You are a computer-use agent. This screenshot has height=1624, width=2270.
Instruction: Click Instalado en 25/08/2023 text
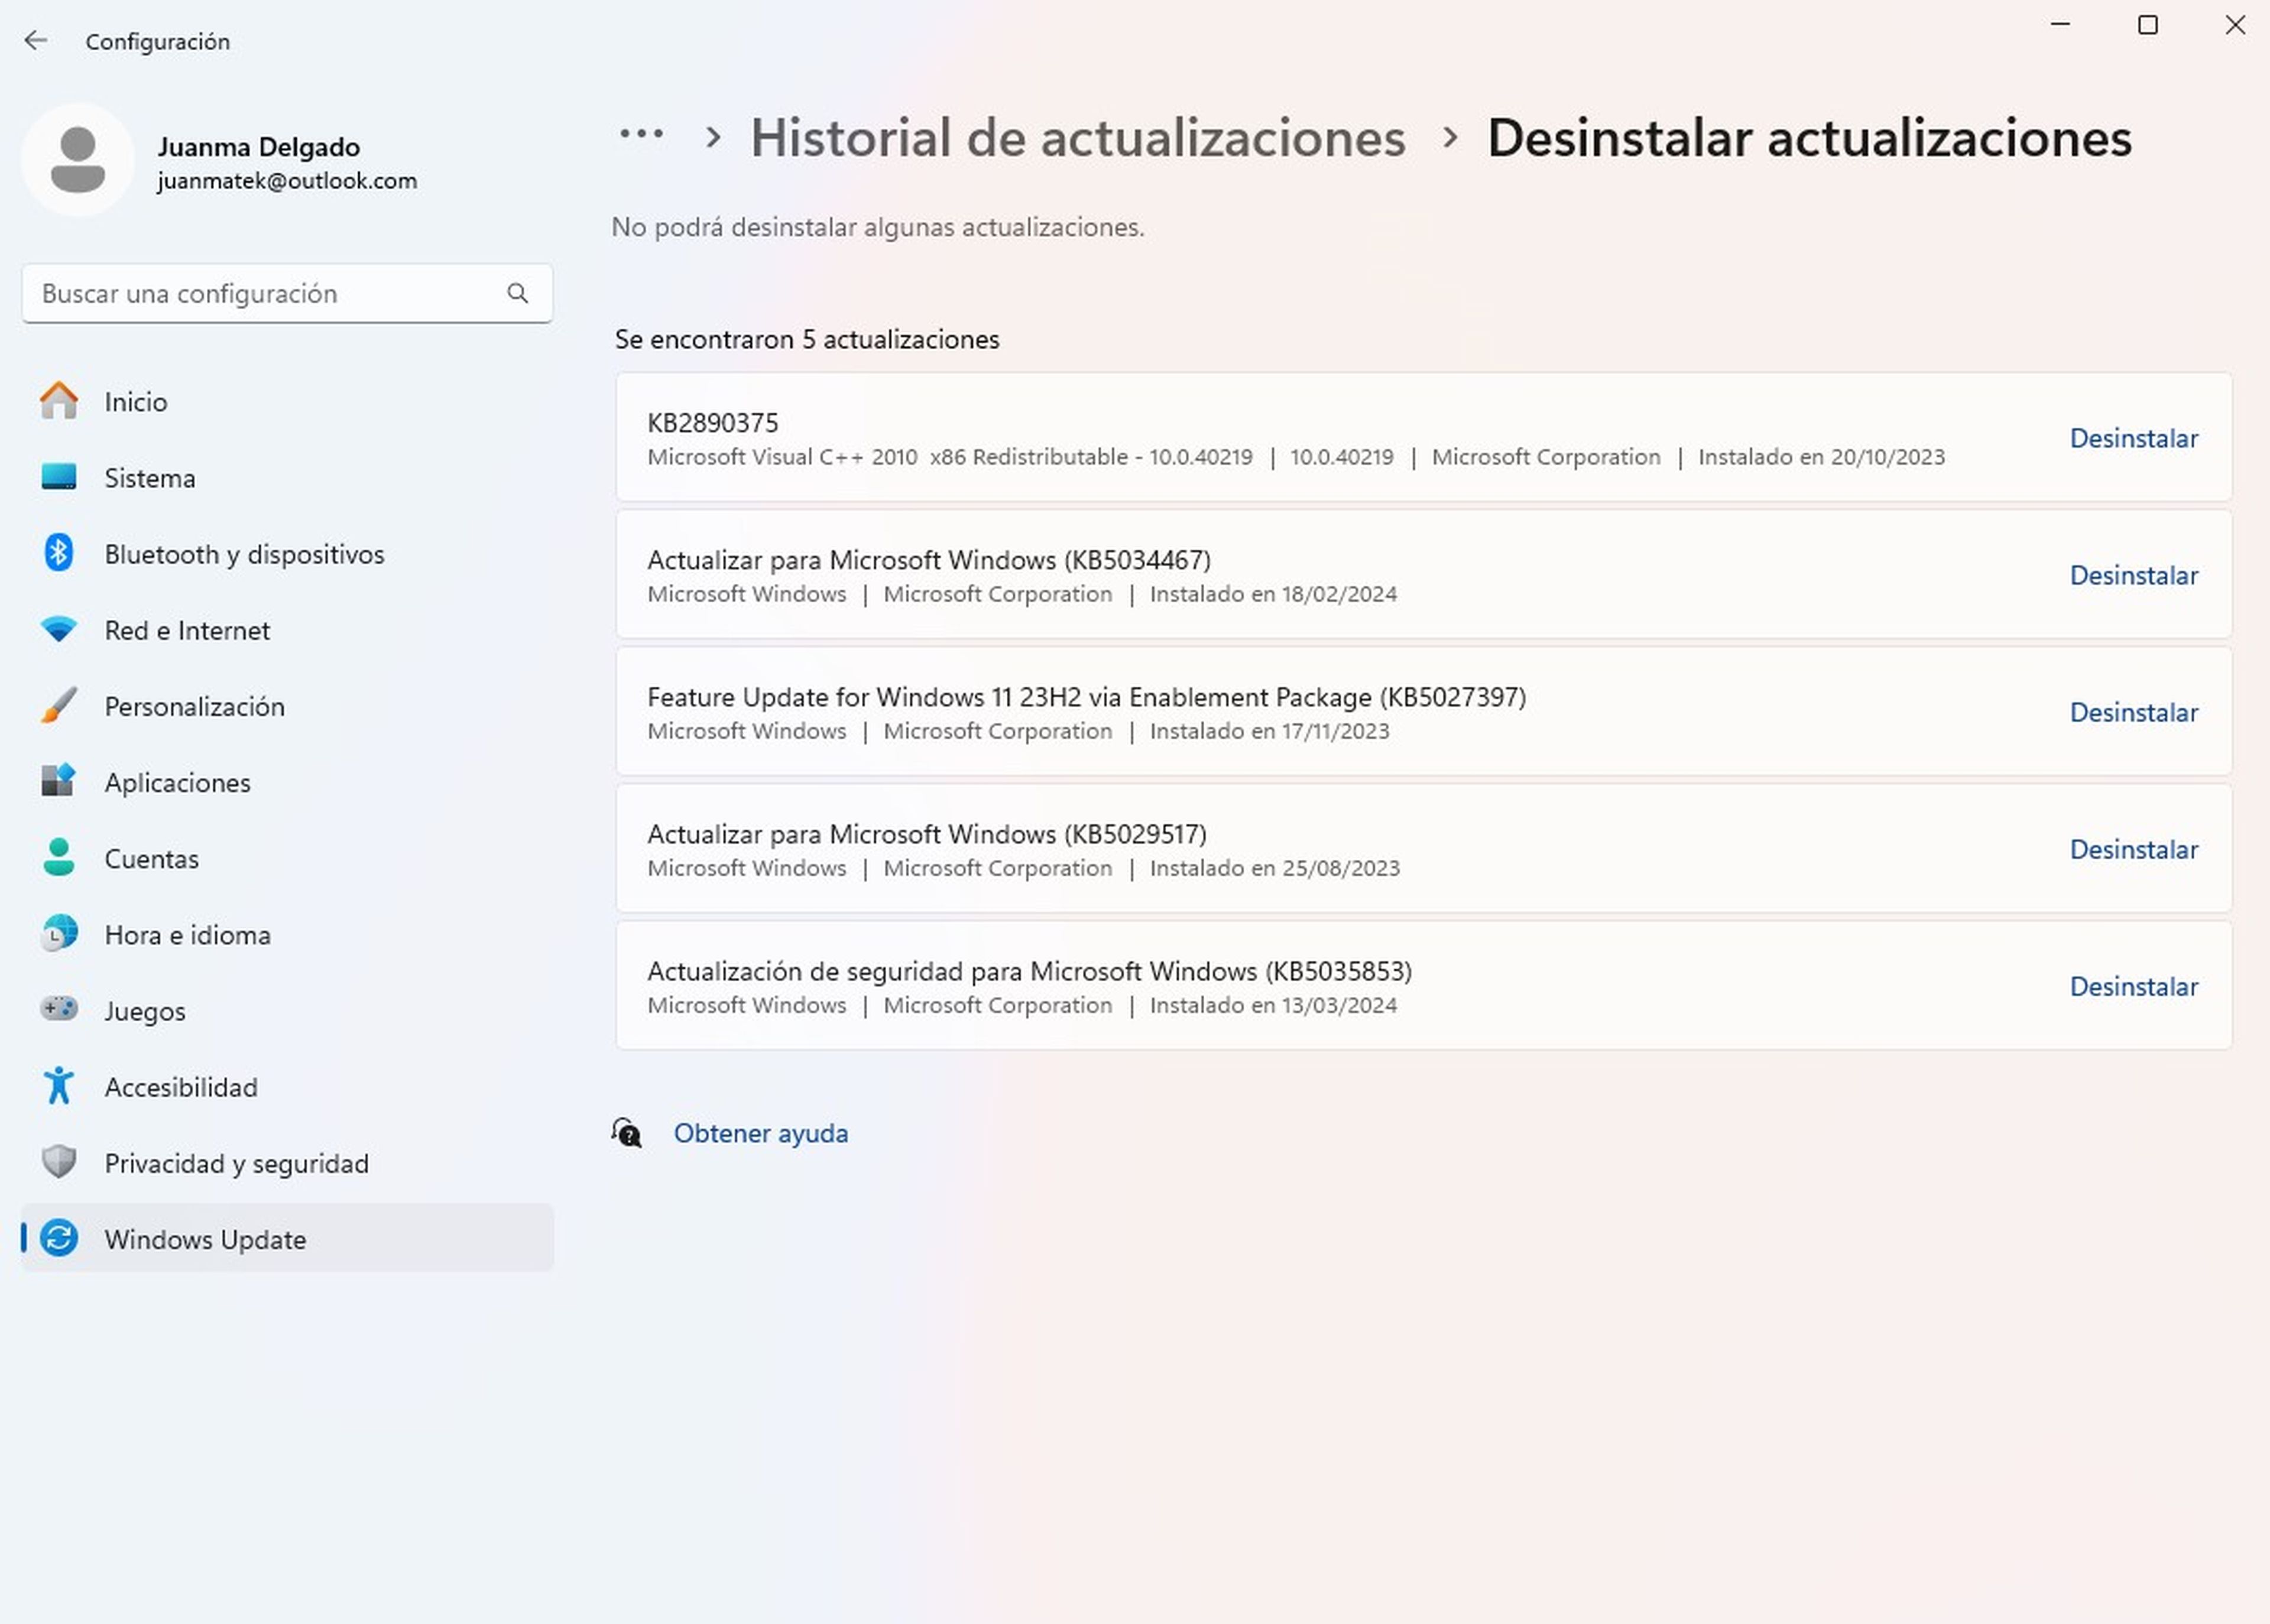(x=1275, y=868)
